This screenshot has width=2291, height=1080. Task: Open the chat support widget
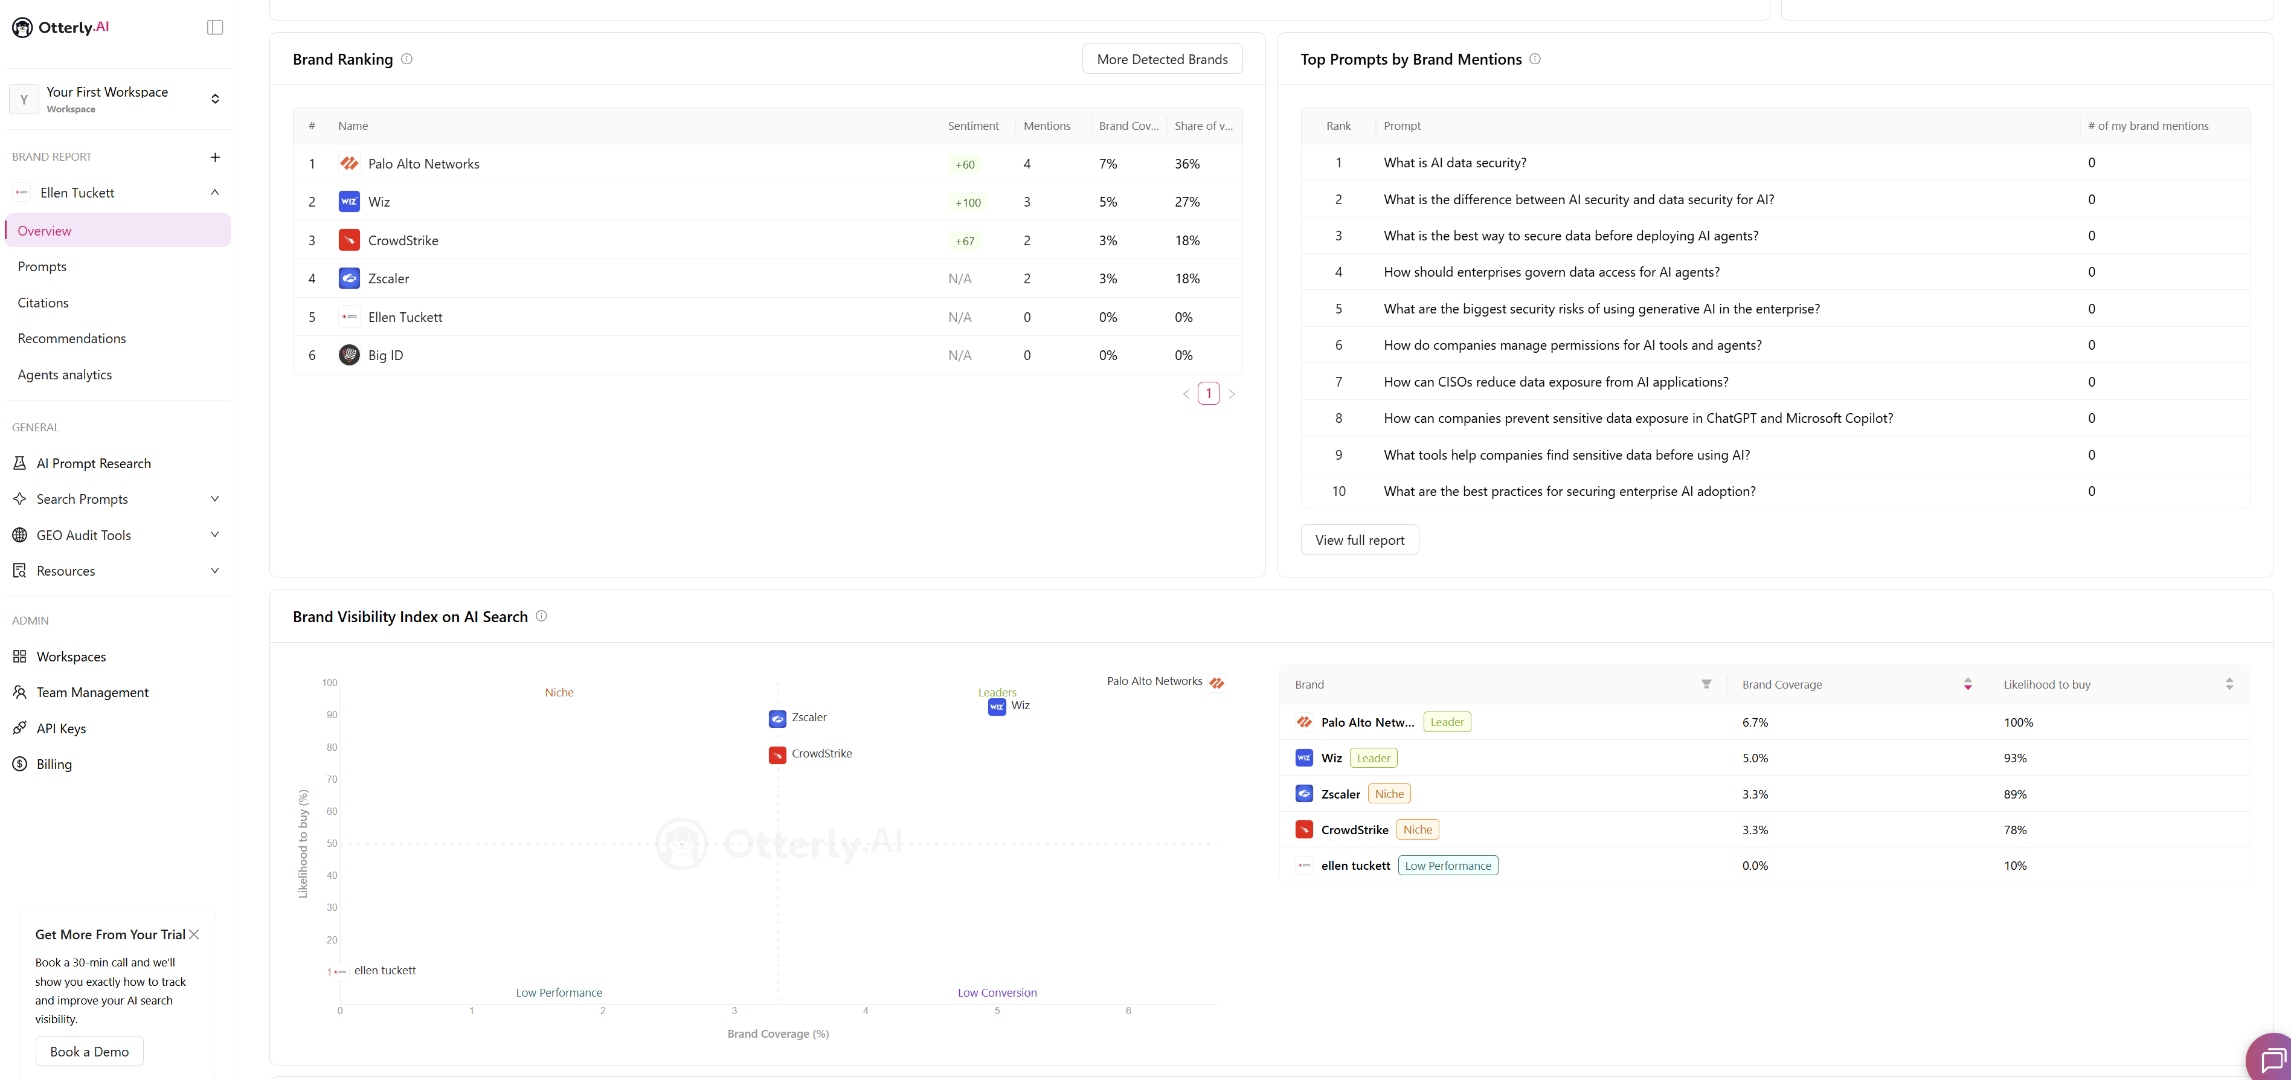pos(2271,1059)
